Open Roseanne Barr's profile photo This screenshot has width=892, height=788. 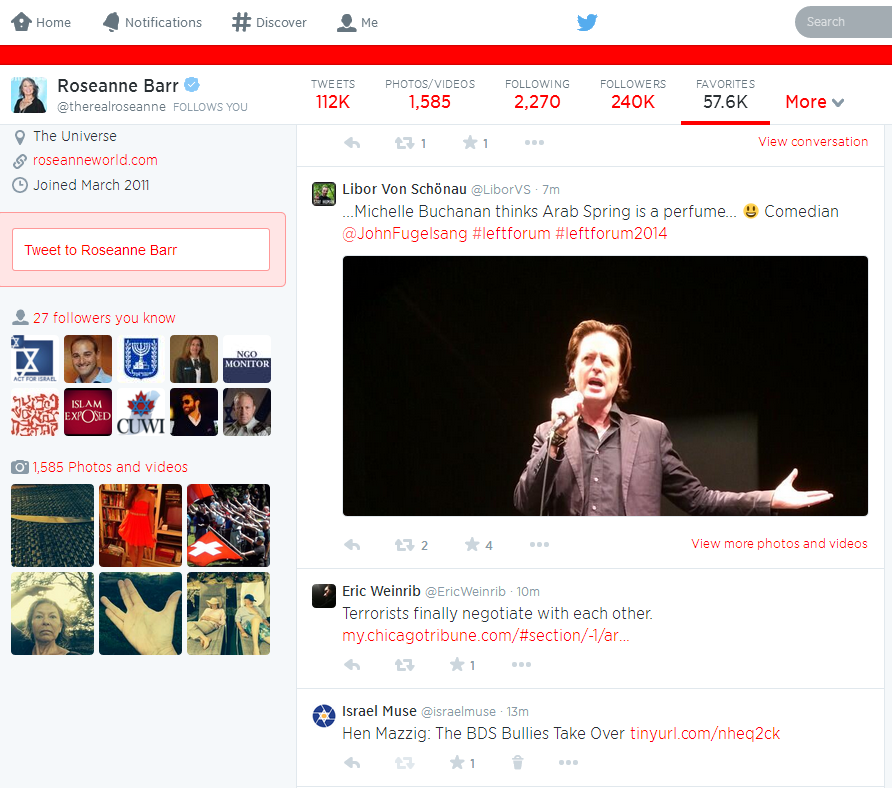click(29, 95)
